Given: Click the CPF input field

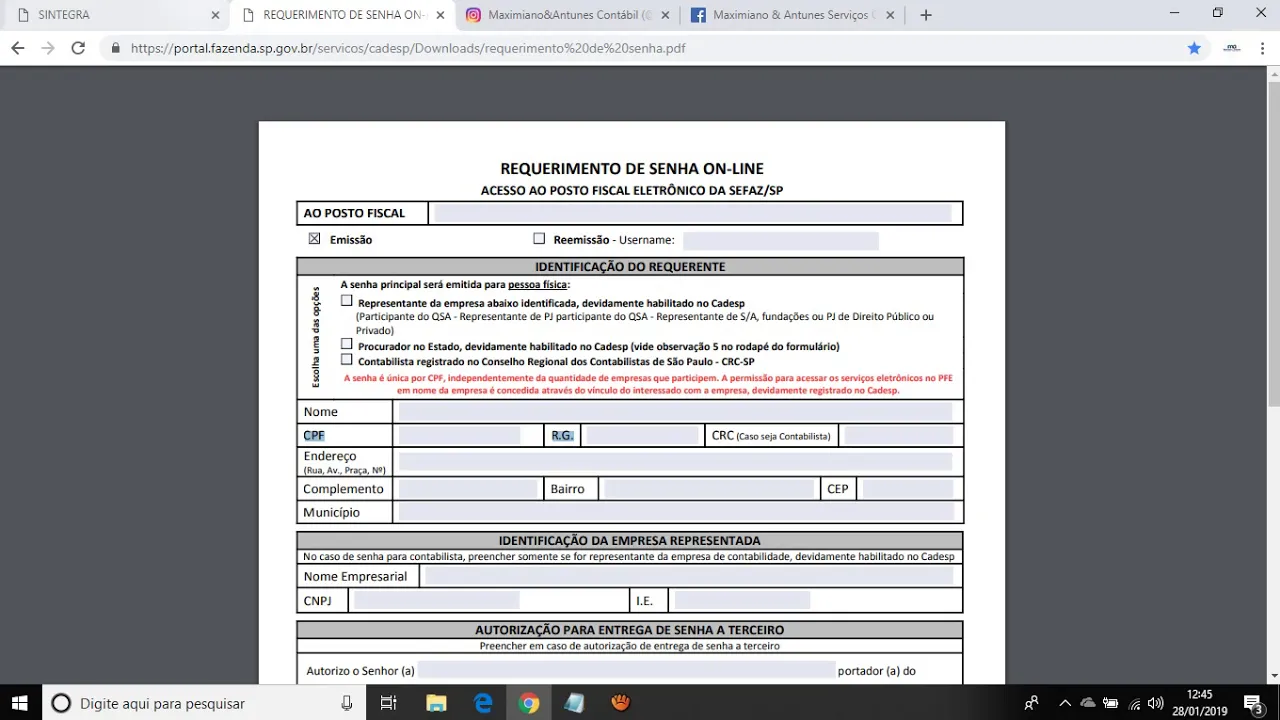Looking at the screenshot, I should click(459, 435).
